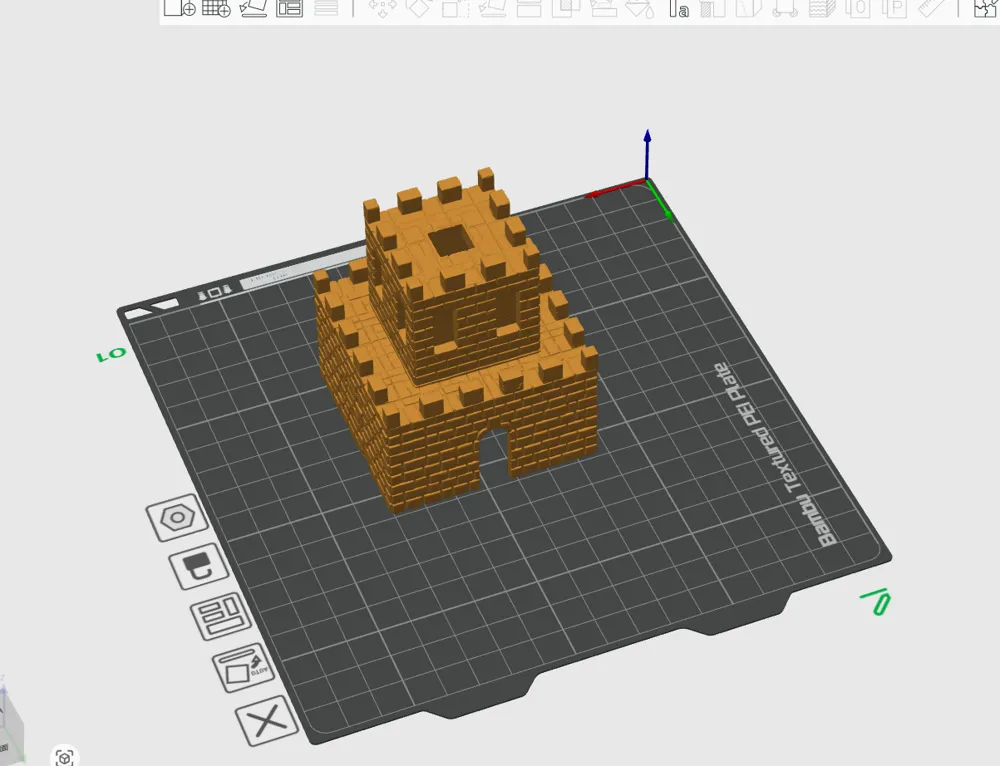Select the Scale tool in toolbar
The image size is (1000, 766).
tap(455, 8)
